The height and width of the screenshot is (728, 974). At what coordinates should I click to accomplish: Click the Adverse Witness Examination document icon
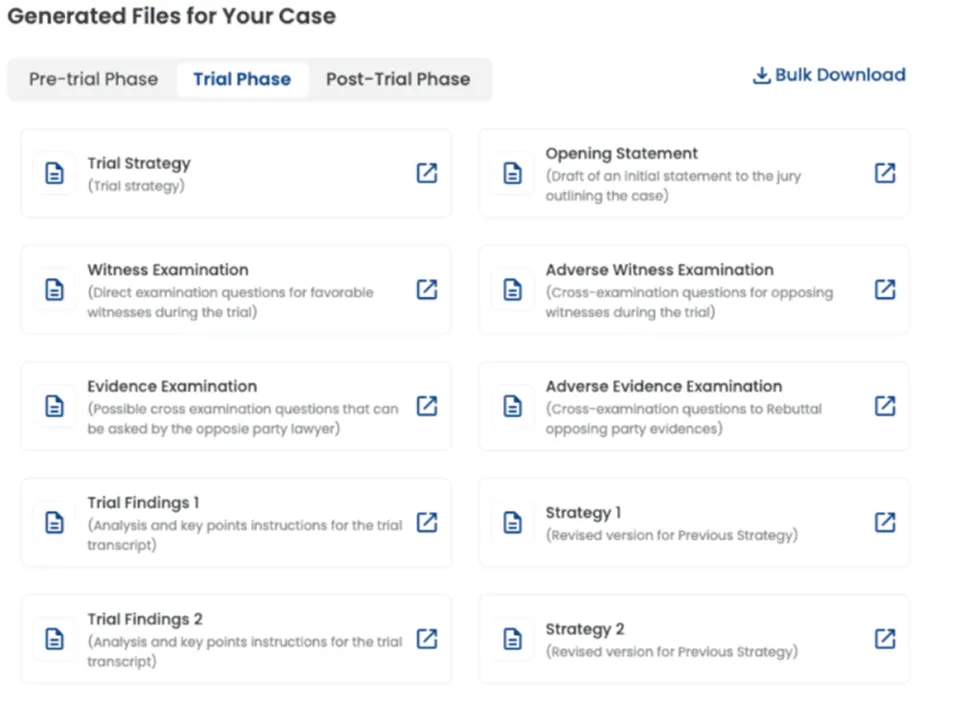click(x=512, y=289)
